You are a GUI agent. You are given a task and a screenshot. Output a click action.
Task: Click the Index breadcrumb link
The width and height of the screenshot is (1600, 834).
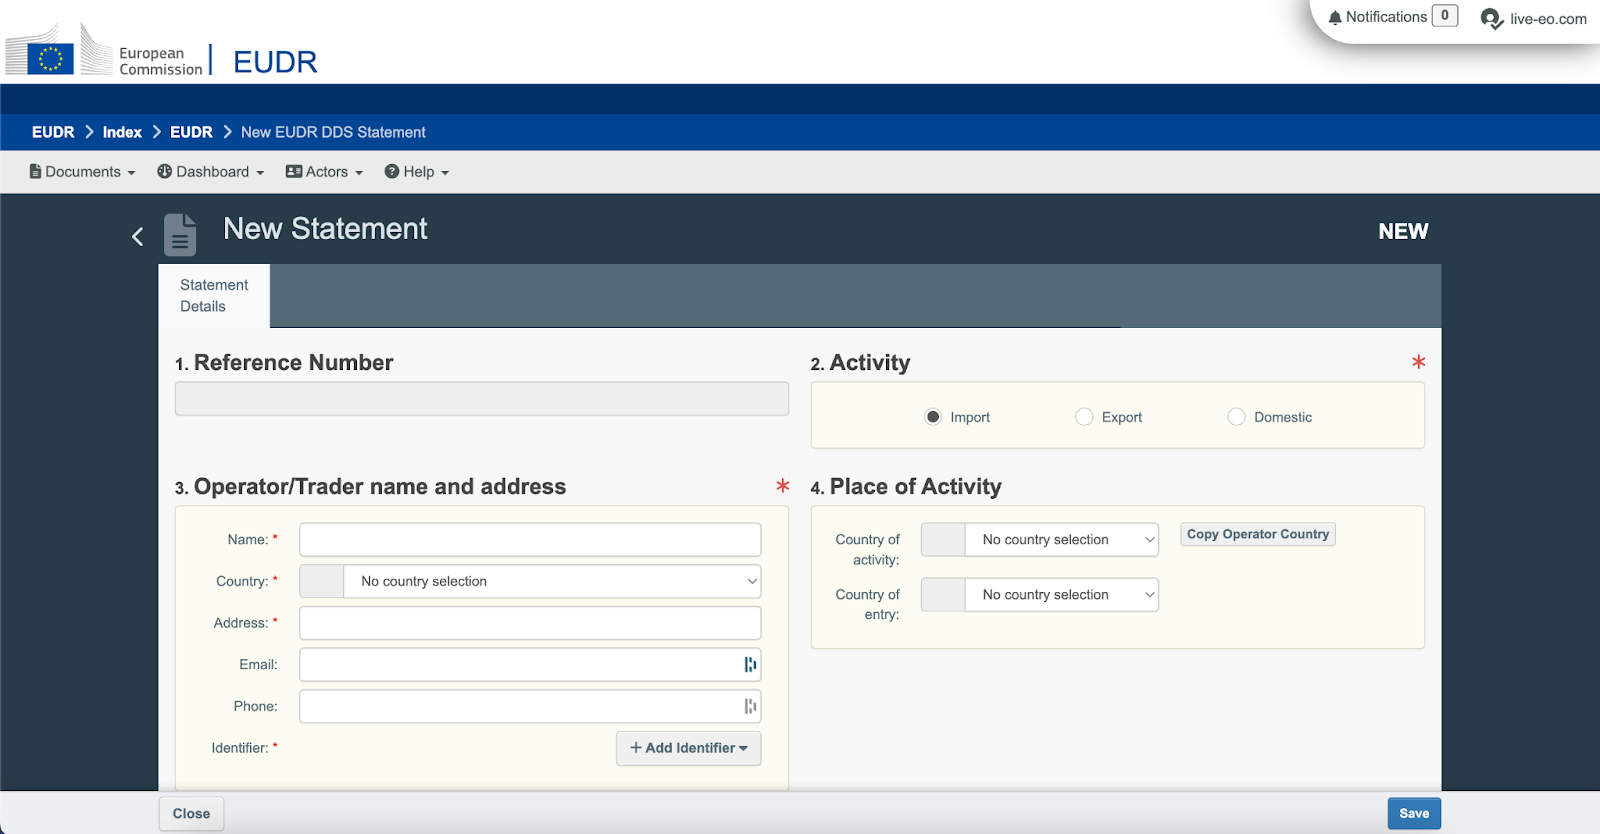coord(122,132)
